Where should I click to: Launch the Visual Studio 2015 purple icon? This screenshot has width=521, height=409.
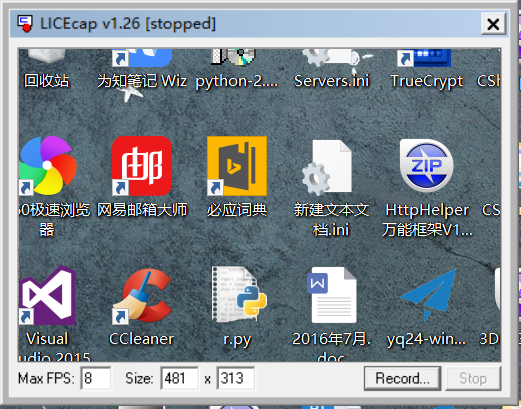coord(47,295)
